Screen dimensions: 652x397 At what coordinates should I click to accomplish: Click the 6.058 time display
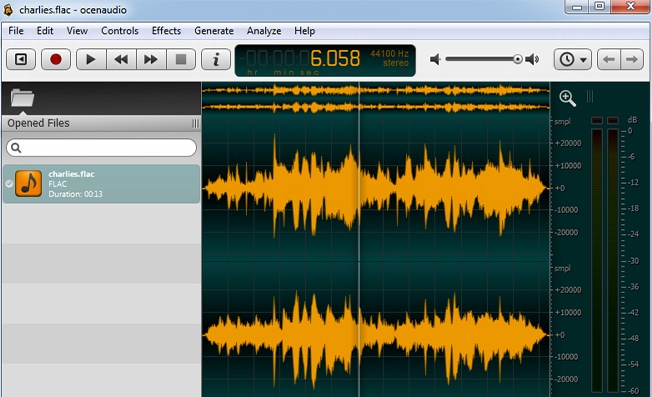[x=335, y=59]
